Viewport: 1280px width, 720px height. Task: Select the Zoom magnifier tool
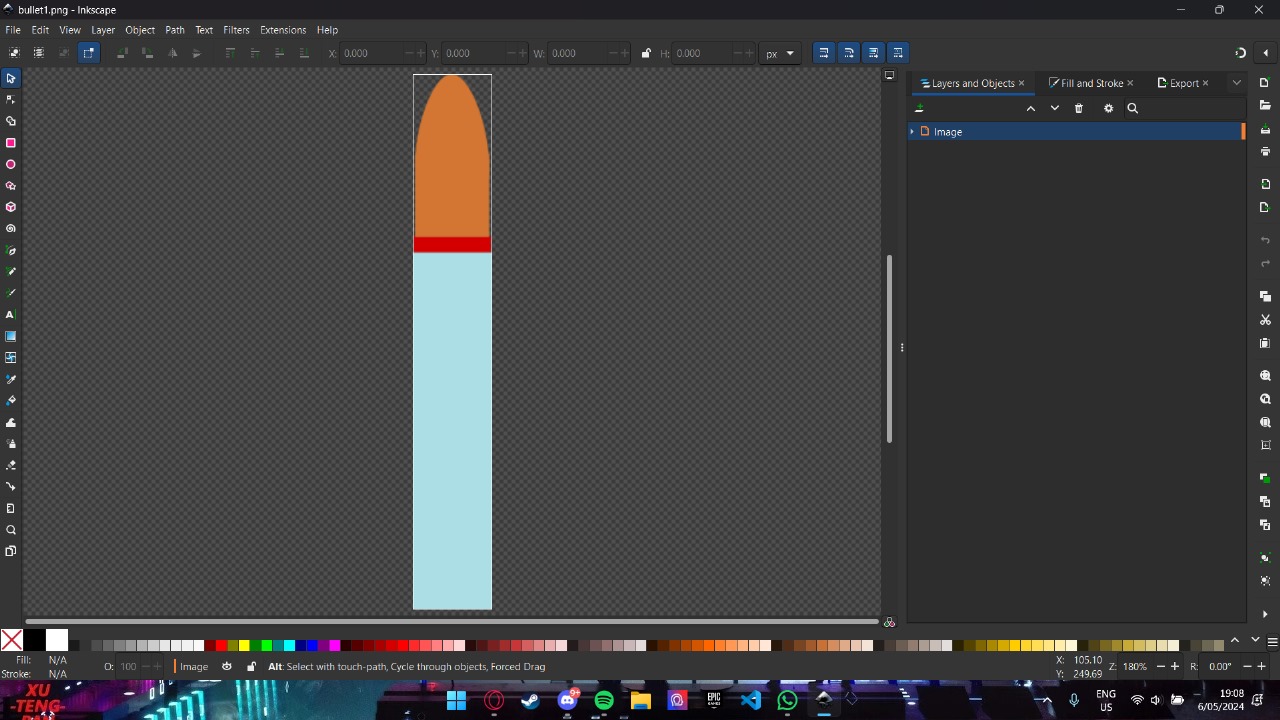[11, 530]
